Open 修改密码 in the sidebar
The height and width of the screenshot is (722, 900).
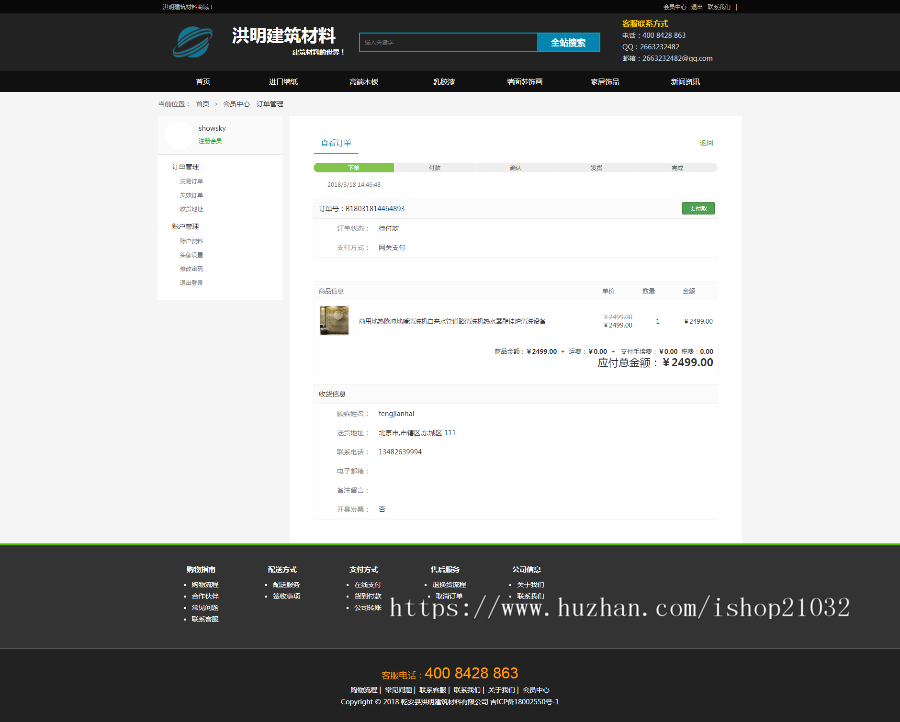[x=191, y=269]
